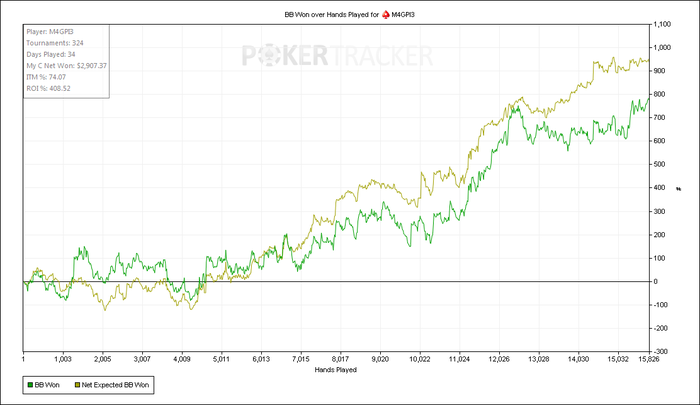Click the 0 y-axis tick label
The height and width of the screenshot is (405, 700).
click(x=656, y=281)
